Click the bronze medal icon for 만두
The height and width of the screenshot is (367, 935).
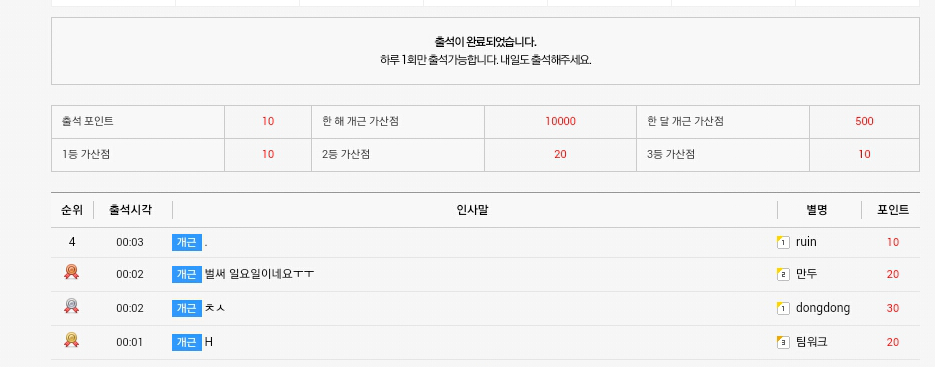[72, 273]
